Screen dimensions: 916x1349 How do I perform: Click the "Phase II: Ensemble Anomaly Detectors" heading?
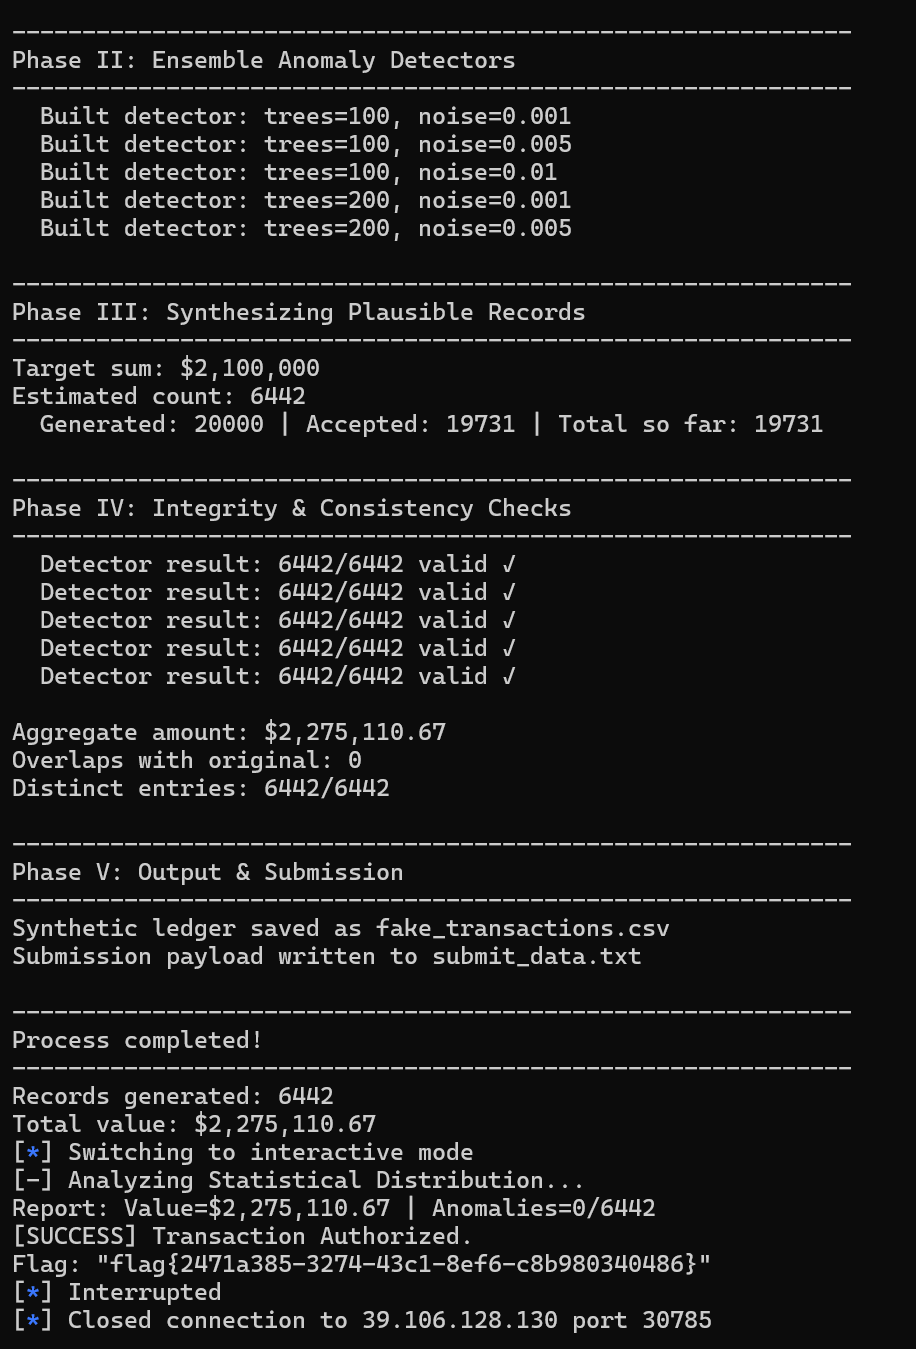(x=263, y=60)
